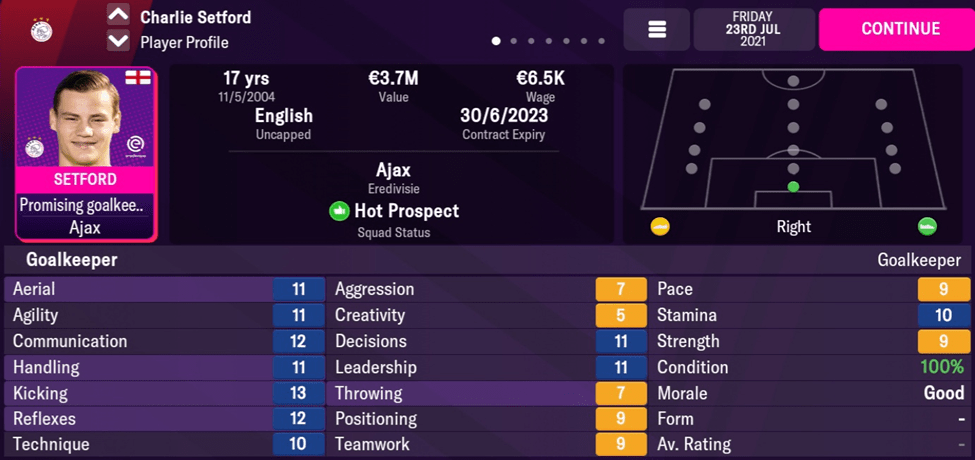
Task: Click the Ajax club crest in top-left corner
Action: pyautogui.click(x=43, y=29)
